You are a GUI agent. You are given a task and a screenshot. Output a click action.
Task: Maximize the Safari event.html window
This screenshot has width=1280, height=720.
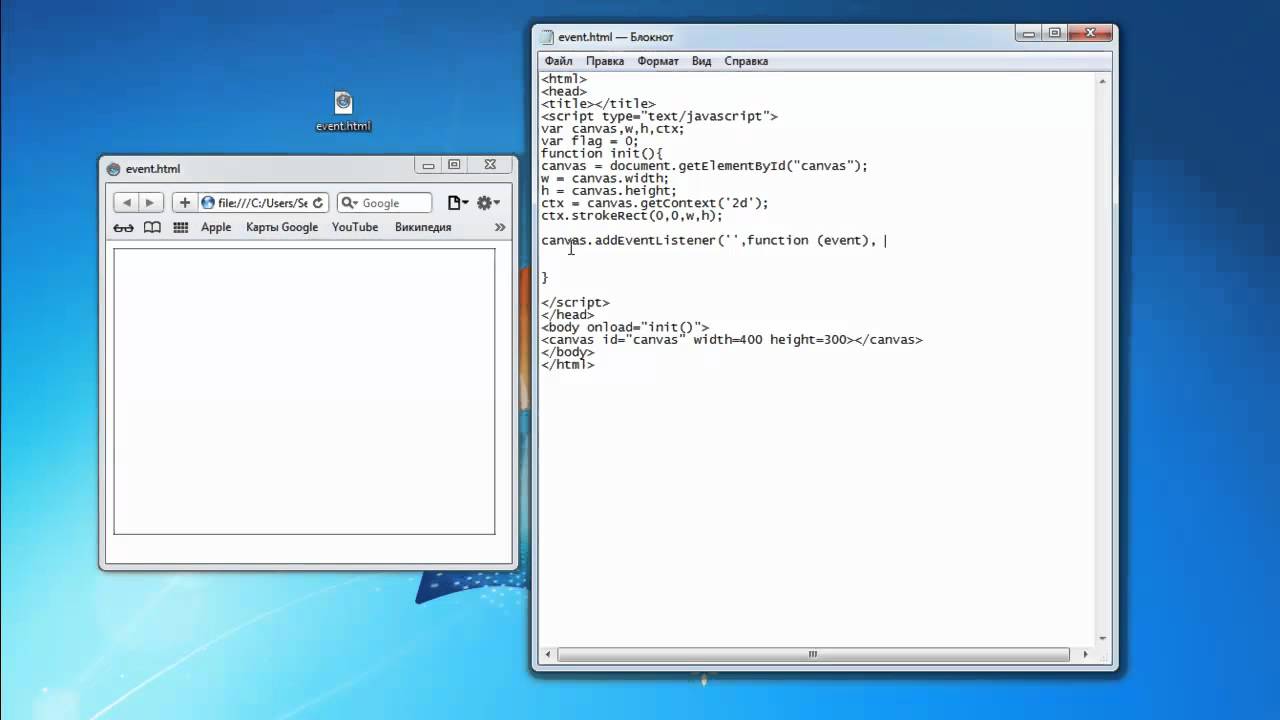point(454,165)
